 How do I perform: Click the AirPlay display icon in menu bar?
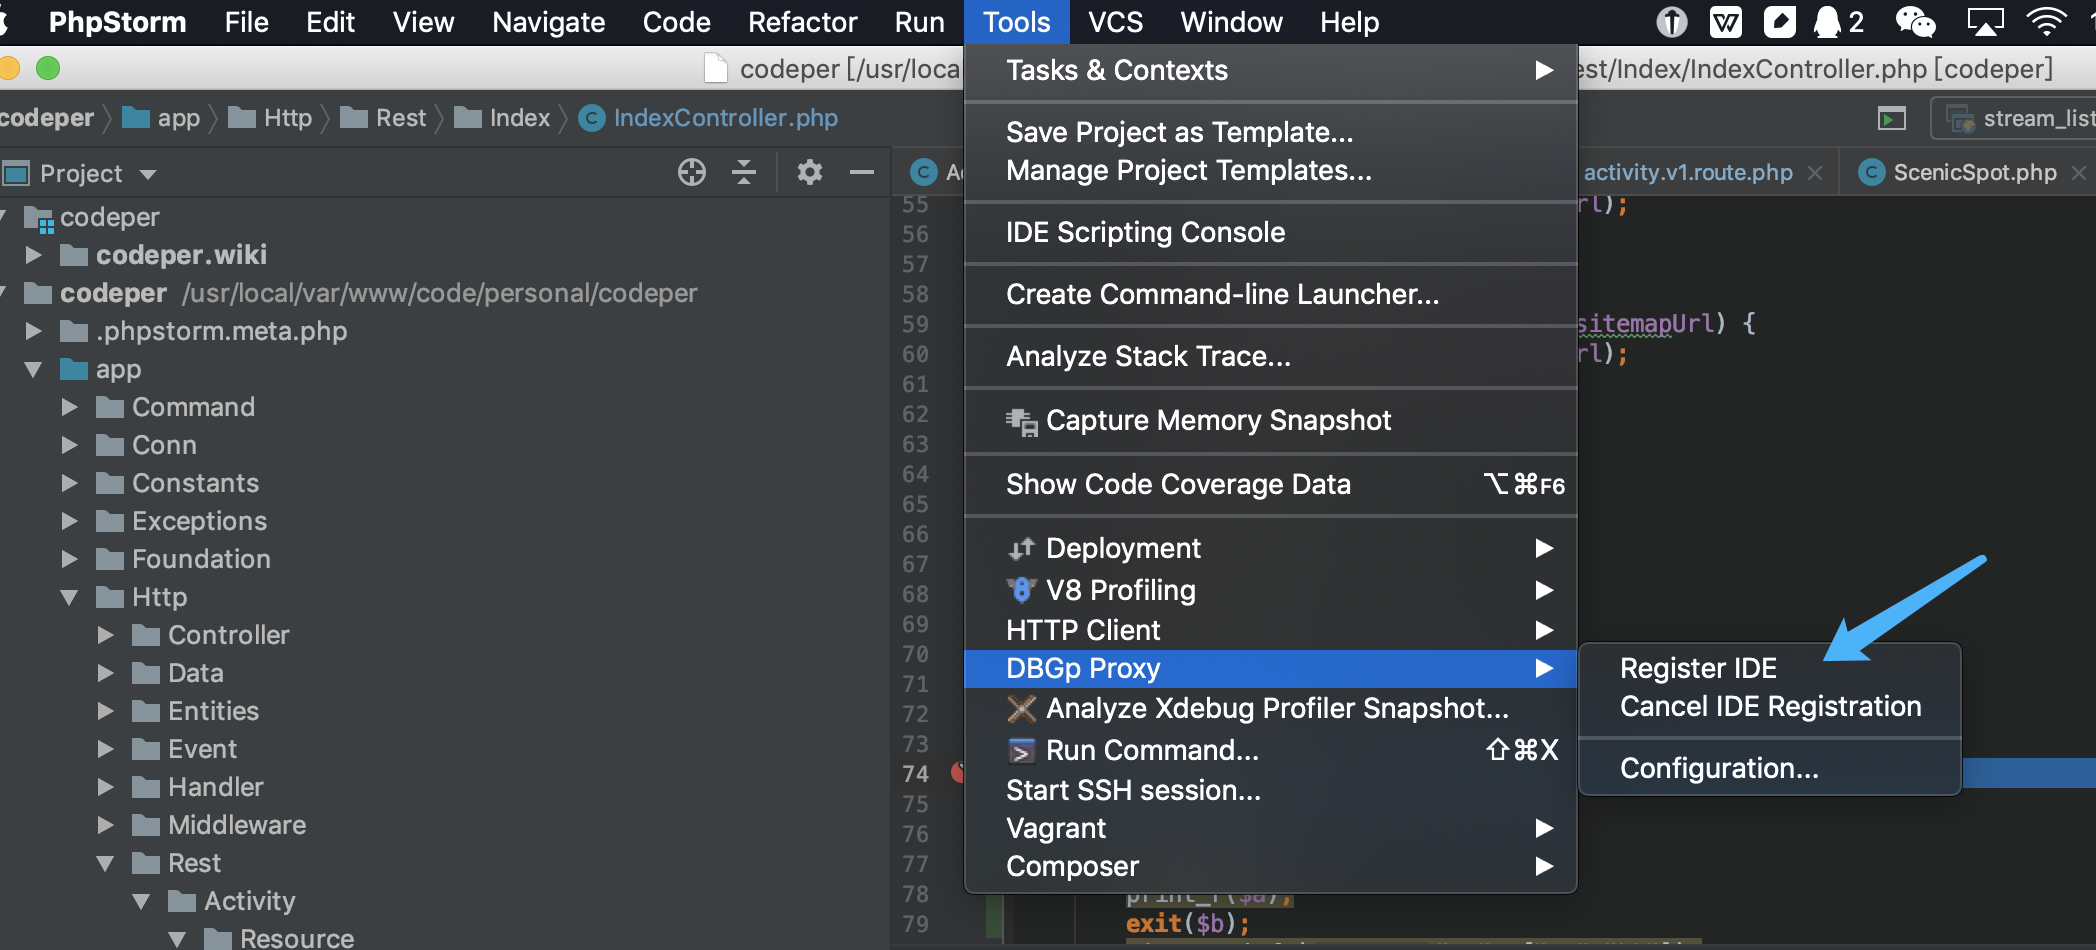(x=1984, y=22)
